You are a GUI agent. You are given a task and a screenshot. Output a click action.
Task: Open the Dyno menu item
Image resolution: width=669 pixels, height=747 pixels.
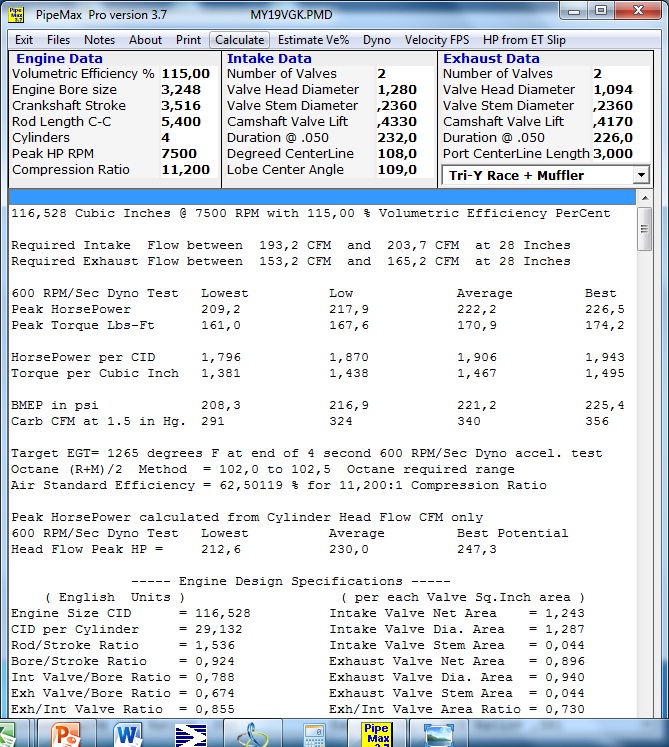[377, 40]
